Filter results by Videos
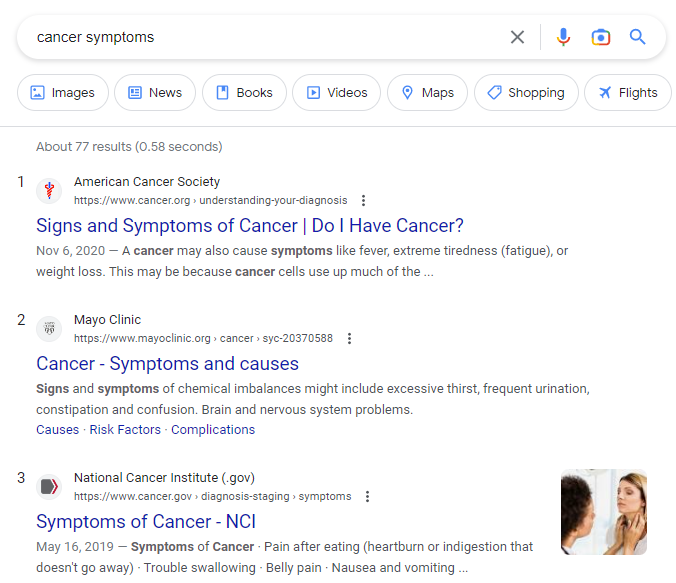The height and width of the screenshot is (583, 676). pyautogui.click(x=337, y=93)
